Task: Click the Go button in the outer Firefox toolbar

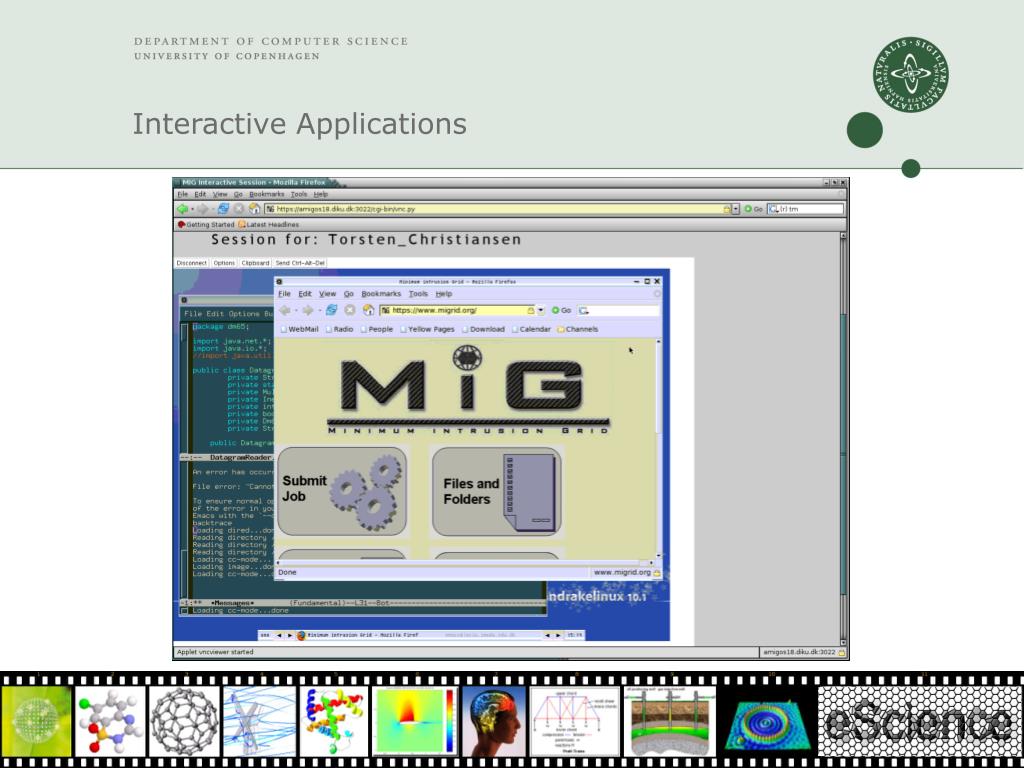Action: point(753,209)
